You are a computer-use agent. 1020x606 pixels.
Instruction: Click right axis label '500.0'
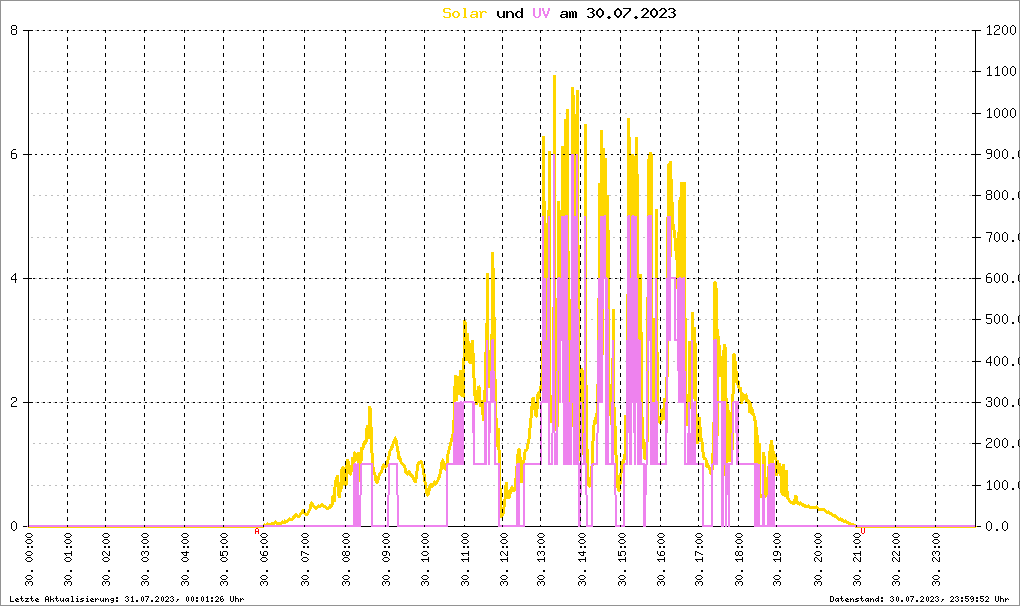tap(1002, 320)
